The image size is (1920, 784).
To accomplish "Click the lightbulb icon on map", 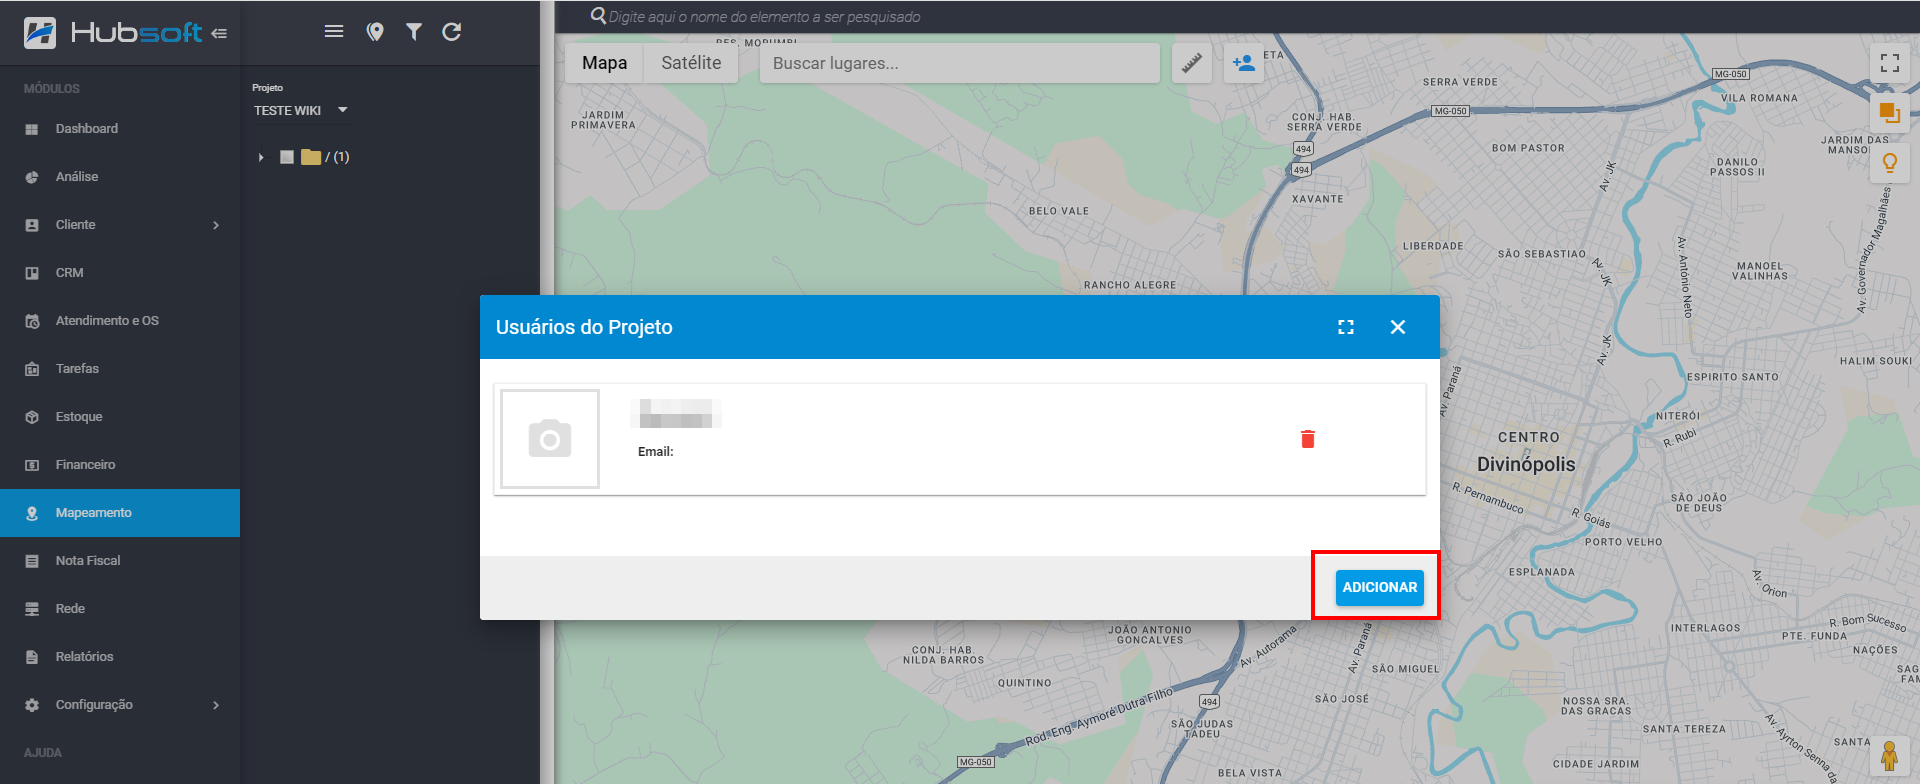I will click(1890, 163).
